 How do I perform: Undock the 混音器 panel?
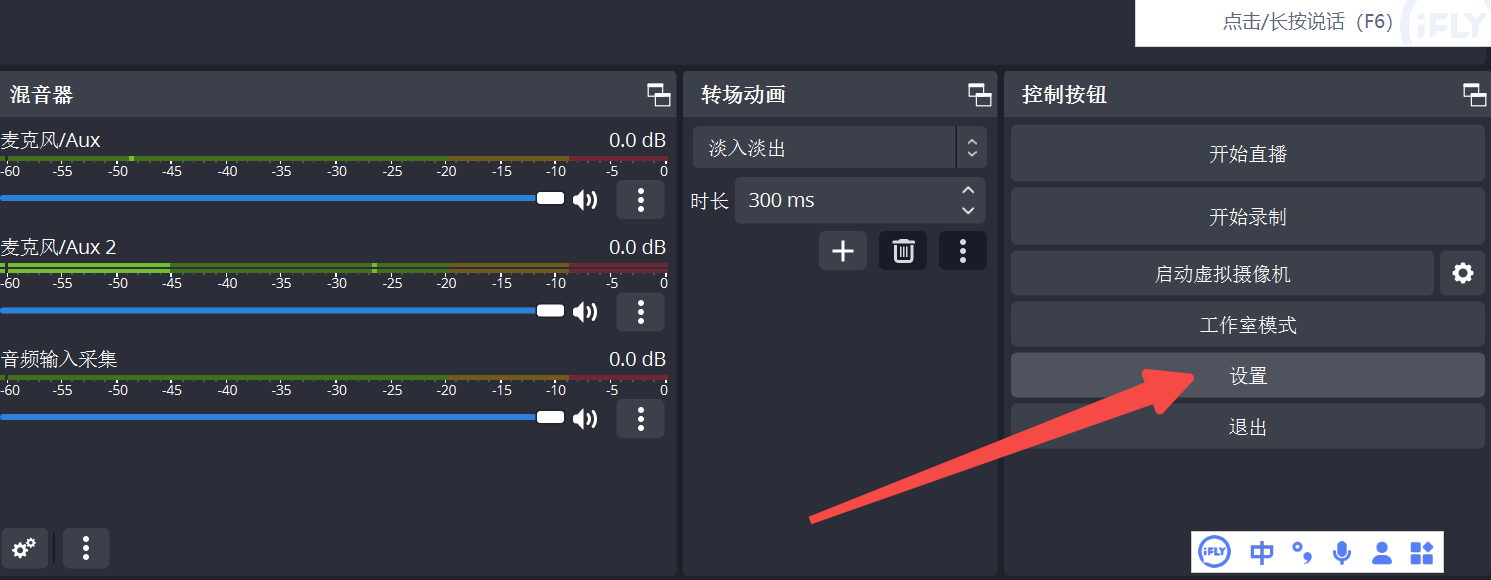point(659,95)
